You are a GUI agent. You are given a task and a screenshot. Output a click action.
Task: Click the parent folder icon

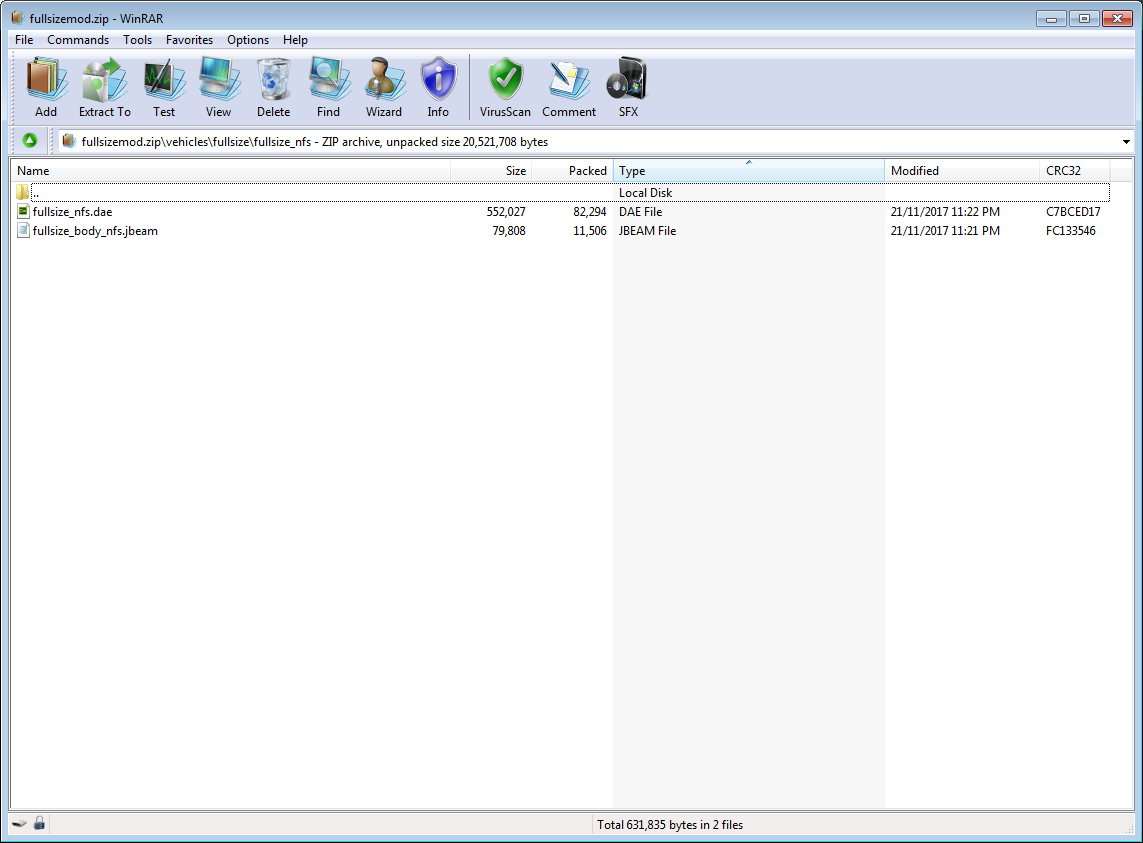pos(23,193)
